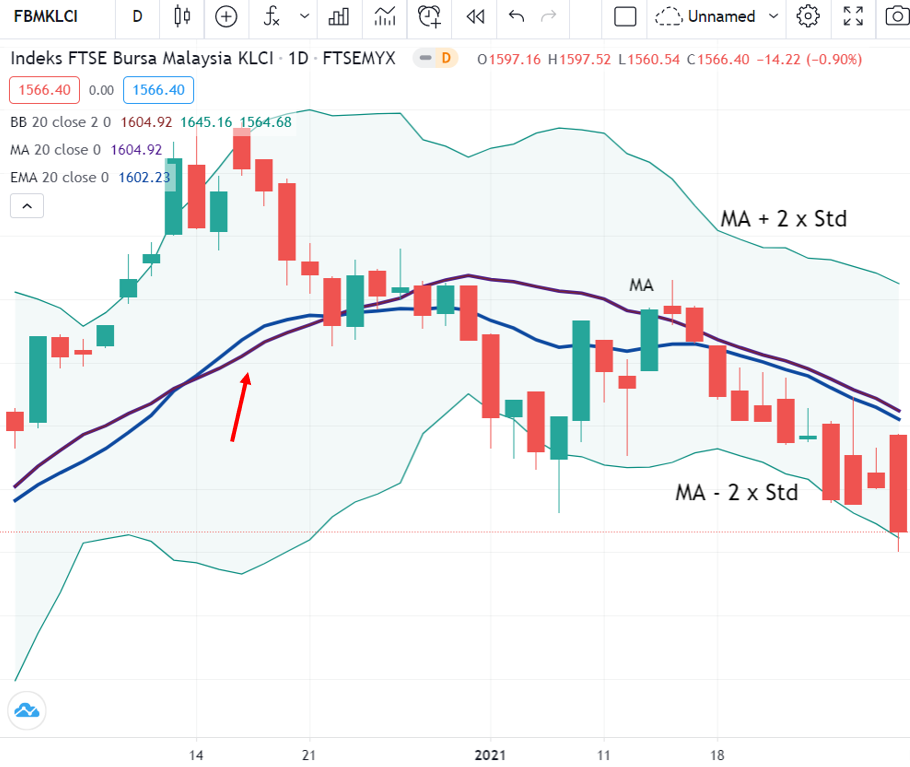Select the EMA 20 close indicator label
910x767 pixels.
pyautogui.click(x=63, y=175)
